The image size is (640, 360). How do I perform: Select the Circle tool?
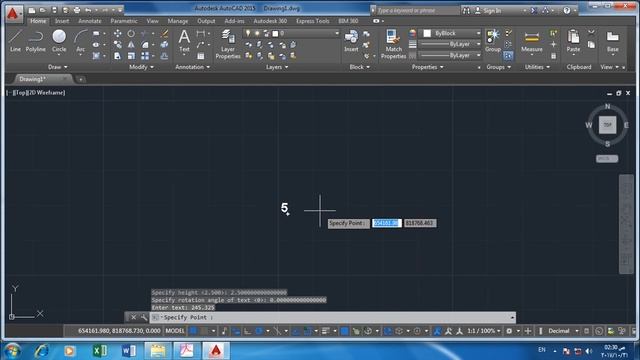(x=59, y=41)
